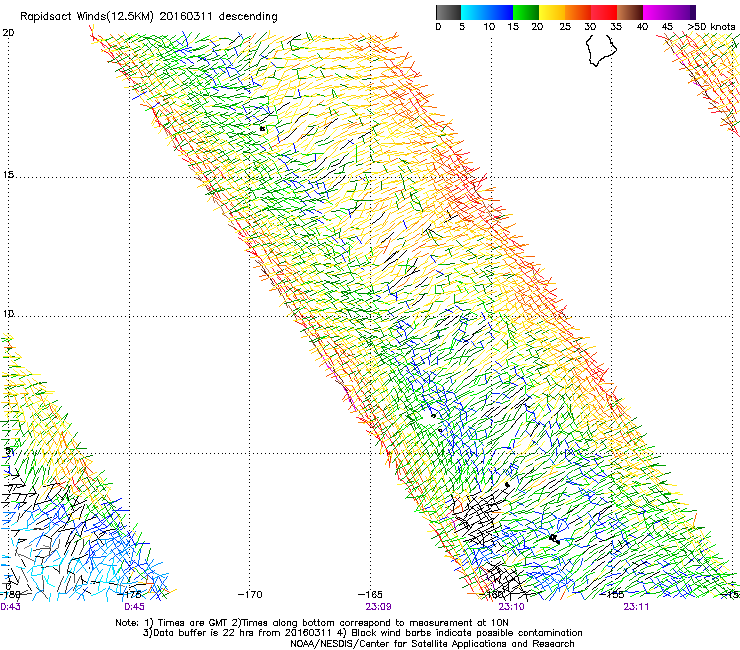Select the red 30-35 knots legend swatch
Screen dimensions: 740x650
point(604,12)
